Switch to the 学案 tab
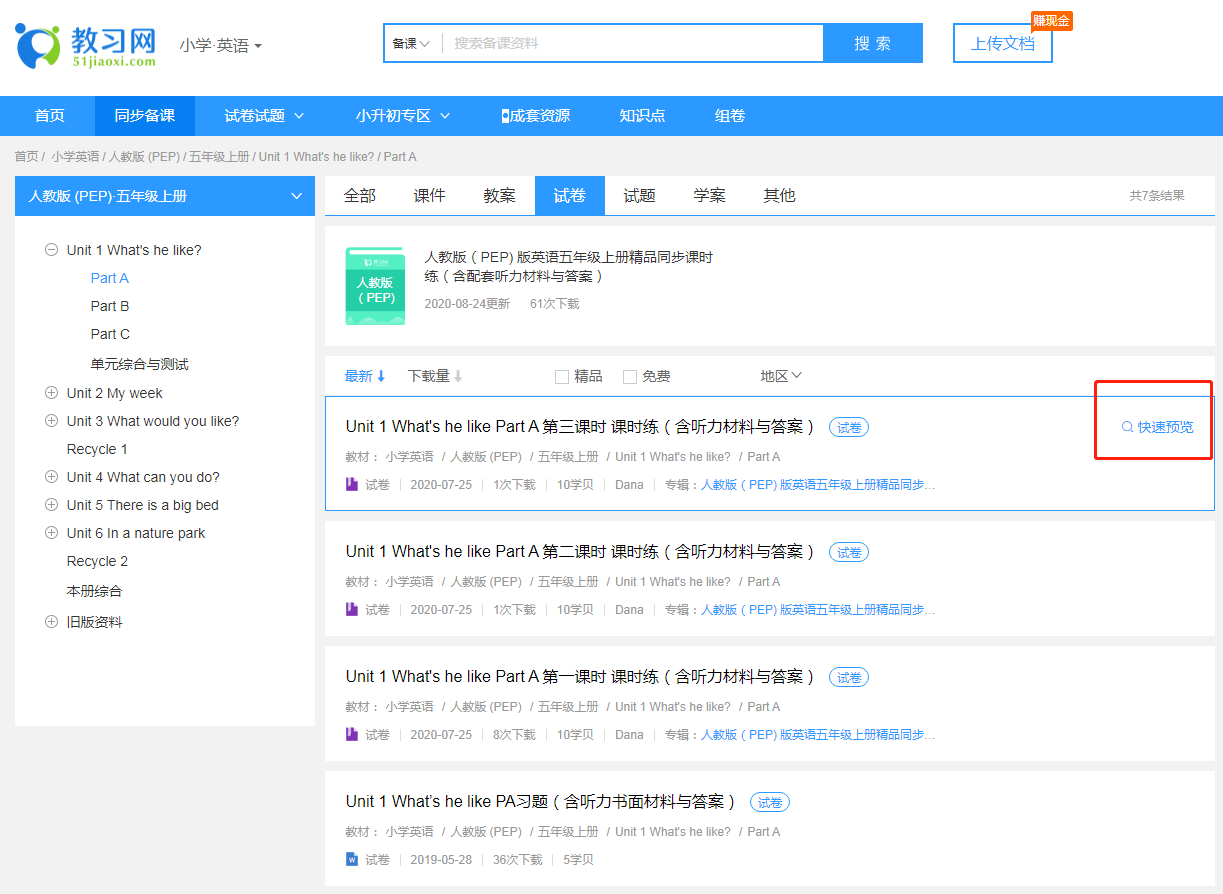1223x894 pixels. (710, 196)
